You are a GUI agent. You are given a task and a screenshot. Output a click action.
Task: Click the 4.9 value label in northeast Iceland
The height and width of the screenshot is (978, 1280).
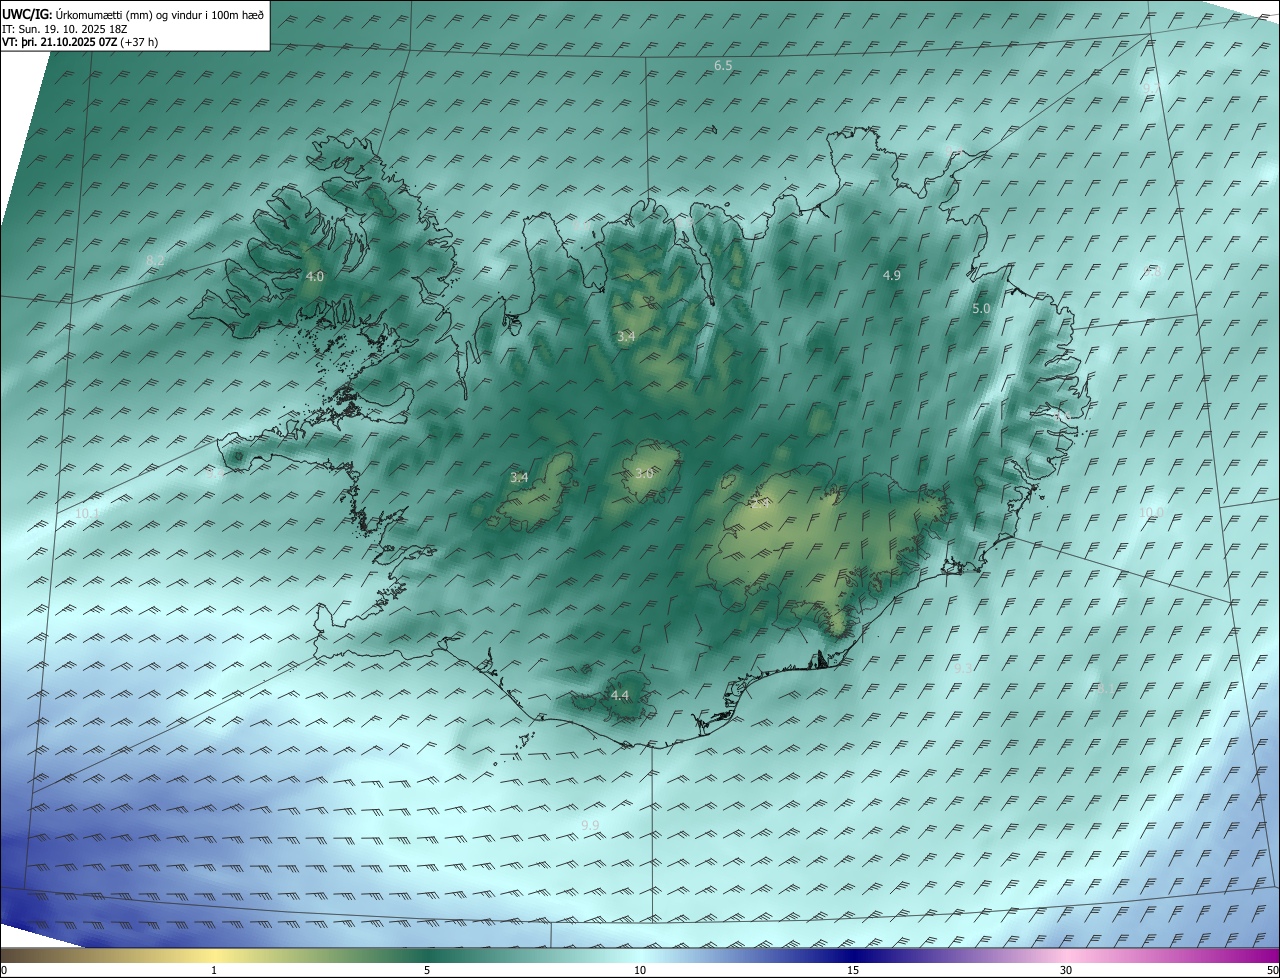pos(892,275)
